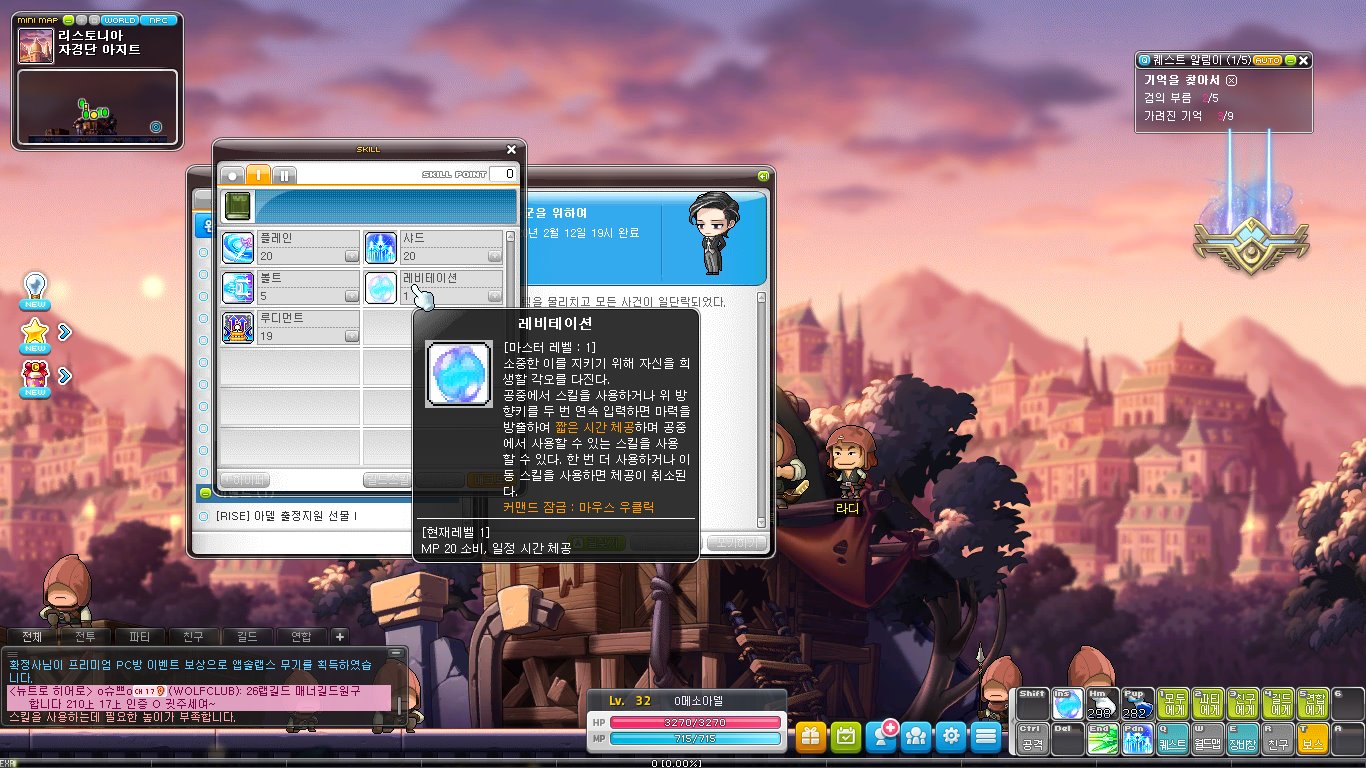
Task: Switch to the I job skill tab
Action: pos(258,175)
